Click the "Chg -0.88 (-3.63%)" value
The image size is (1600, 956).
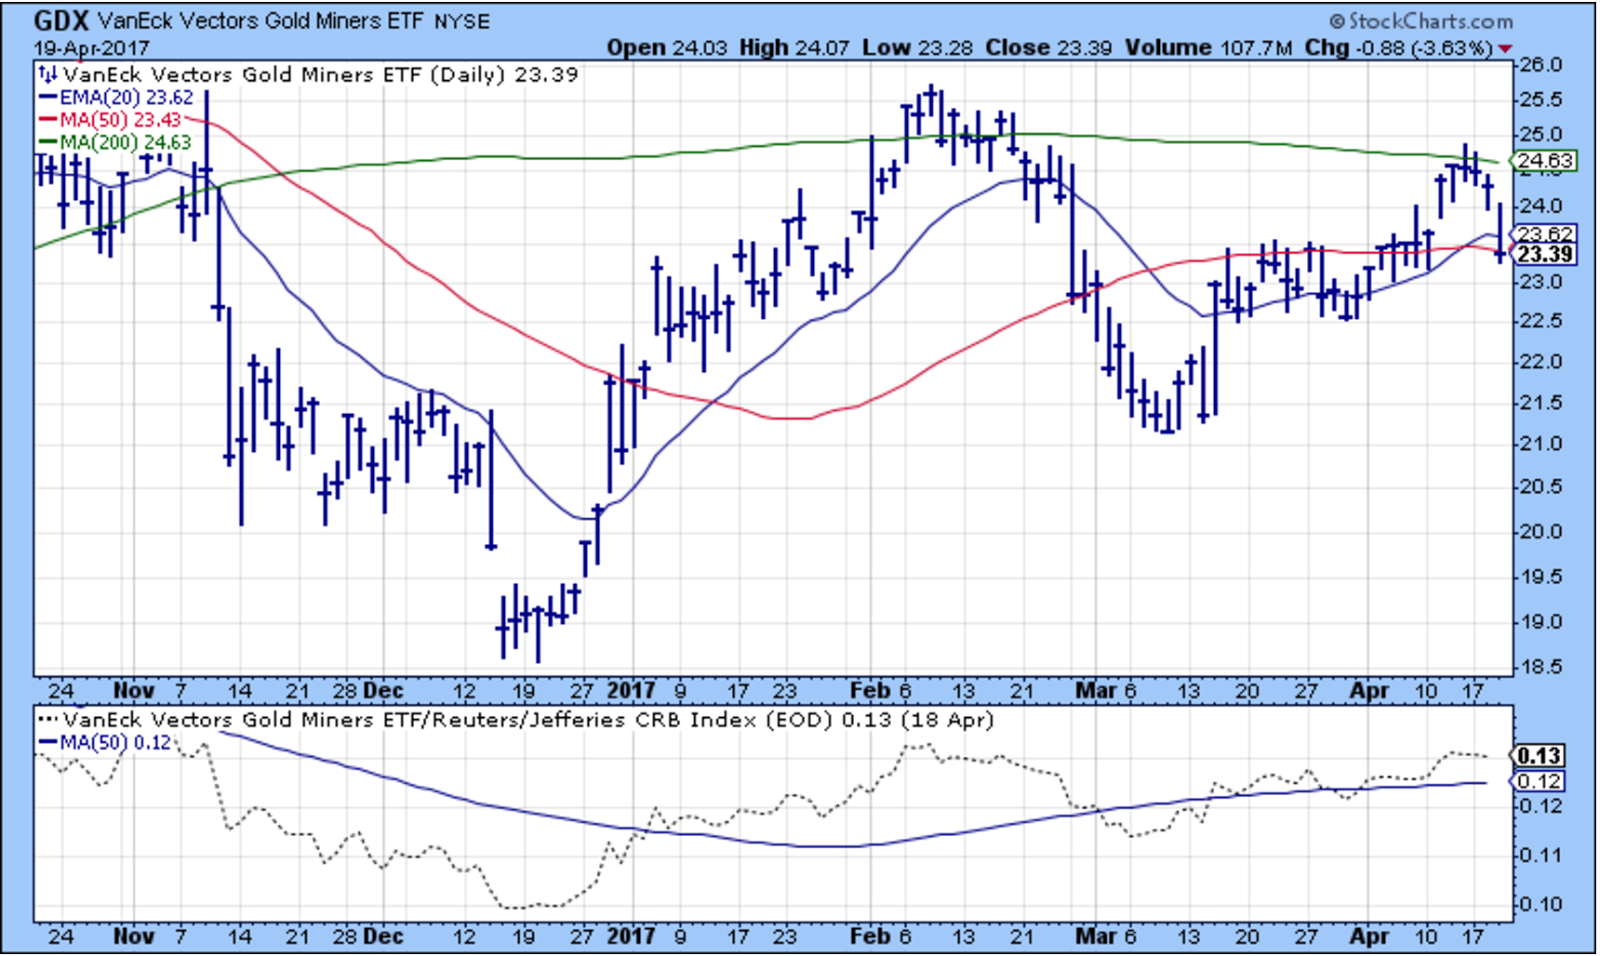(1398, 48)
